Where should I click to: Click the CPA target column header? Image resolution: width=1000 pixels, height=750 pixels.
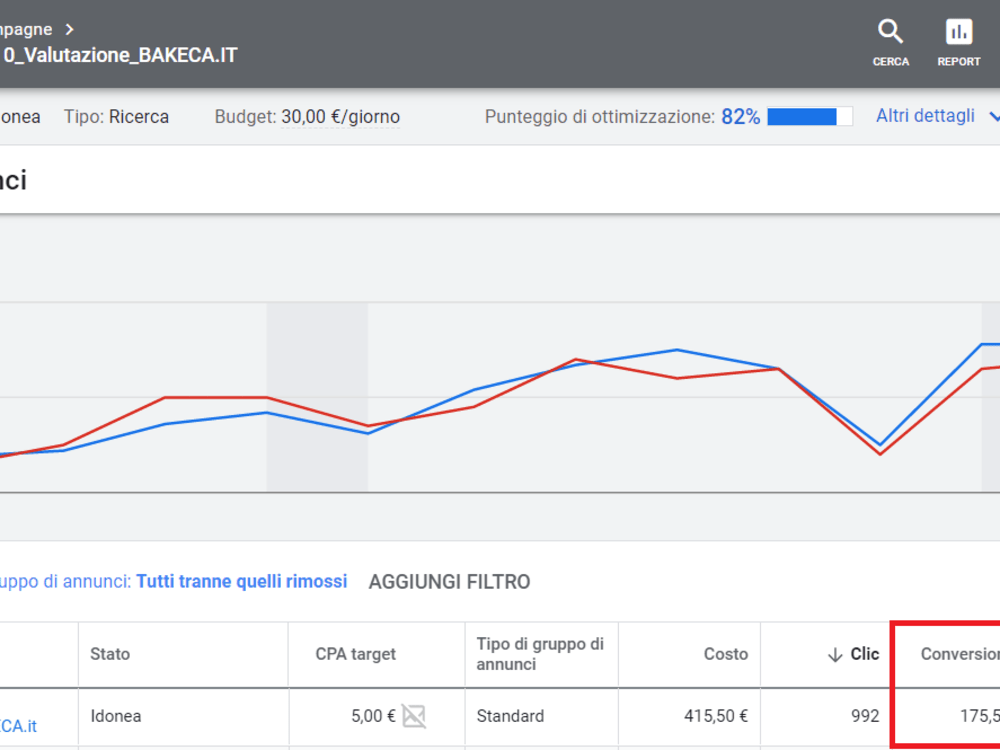pyautogui.click(x=355, y=654)
